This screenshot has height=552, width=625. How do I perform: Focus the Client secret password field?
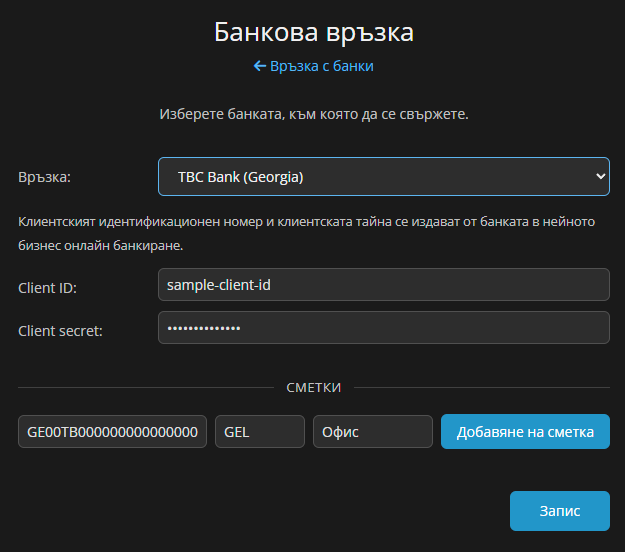[x=384, y=328]
